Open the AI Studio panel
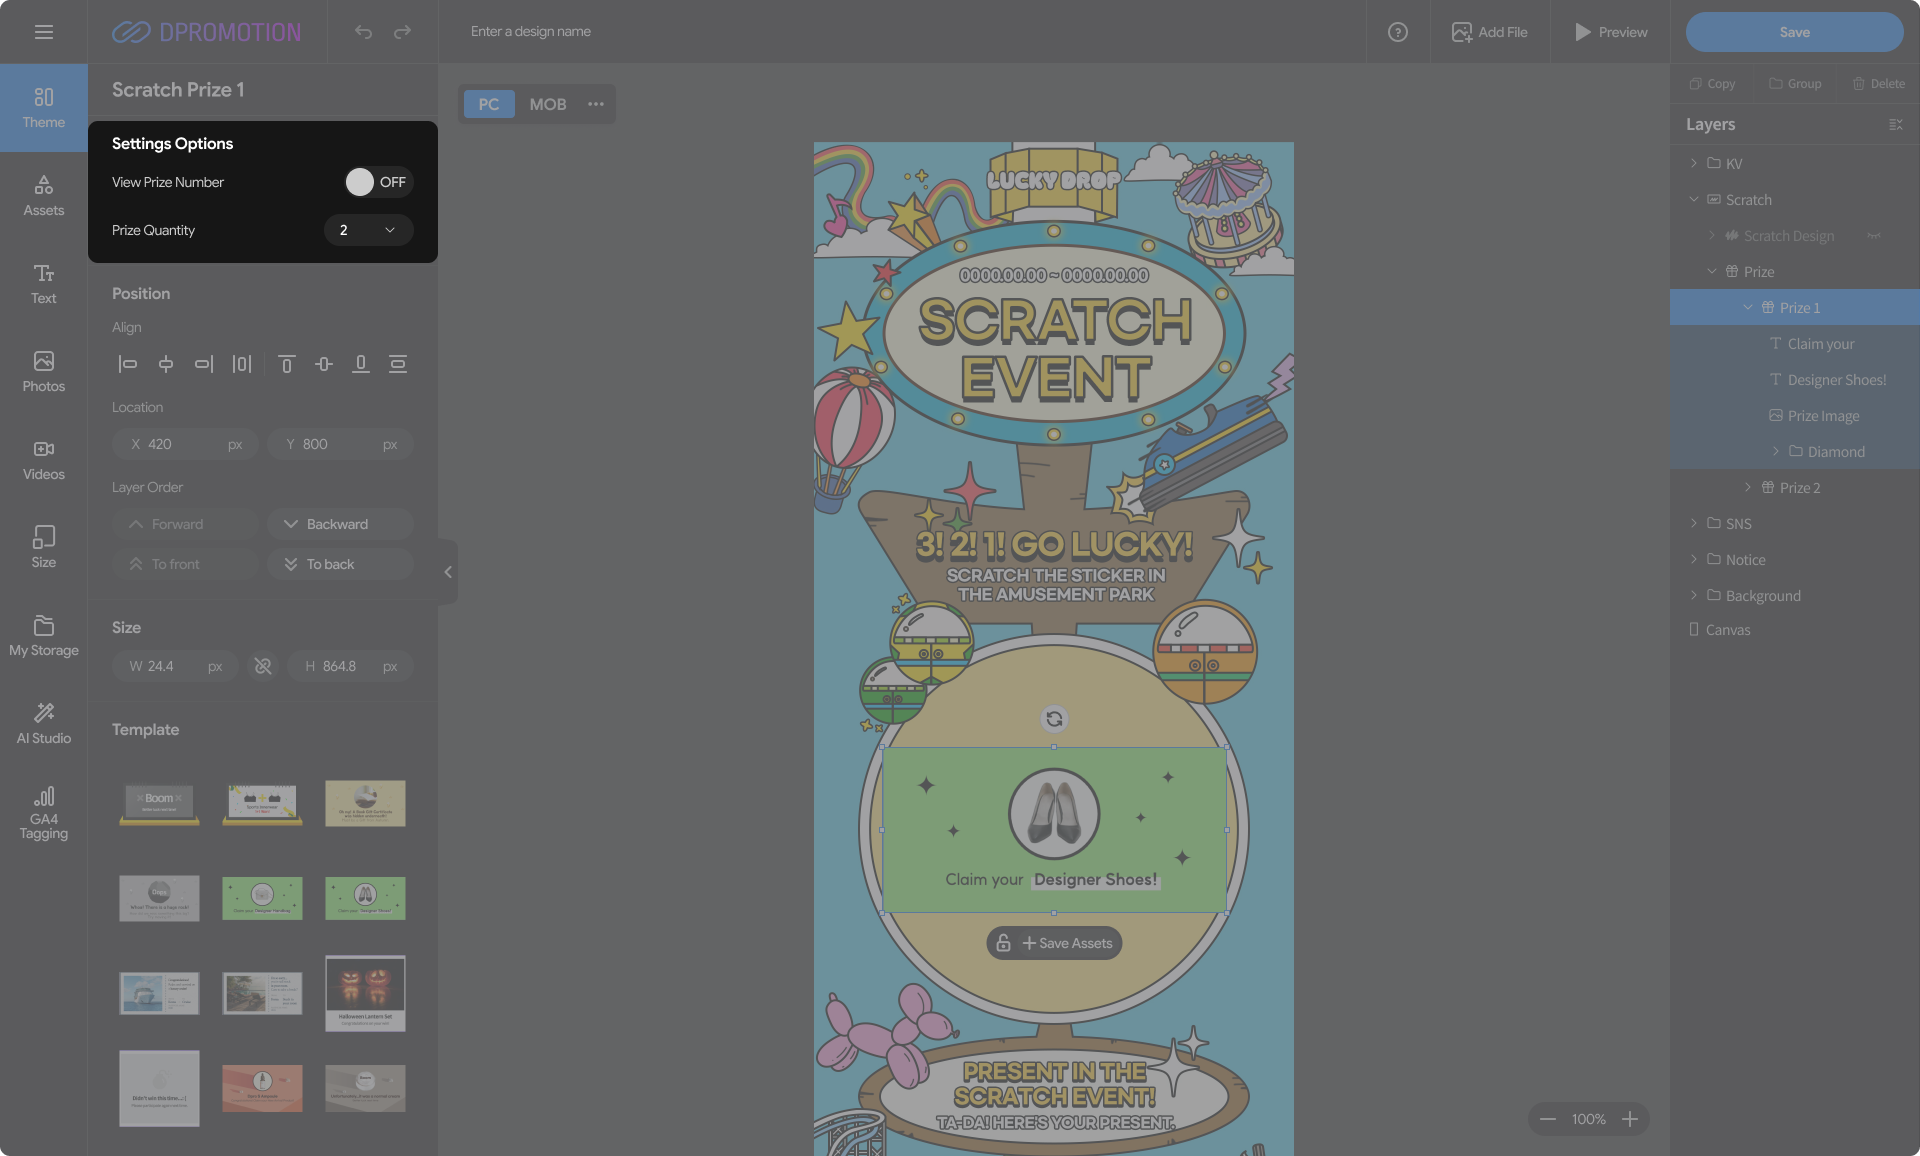 point(43,722)
